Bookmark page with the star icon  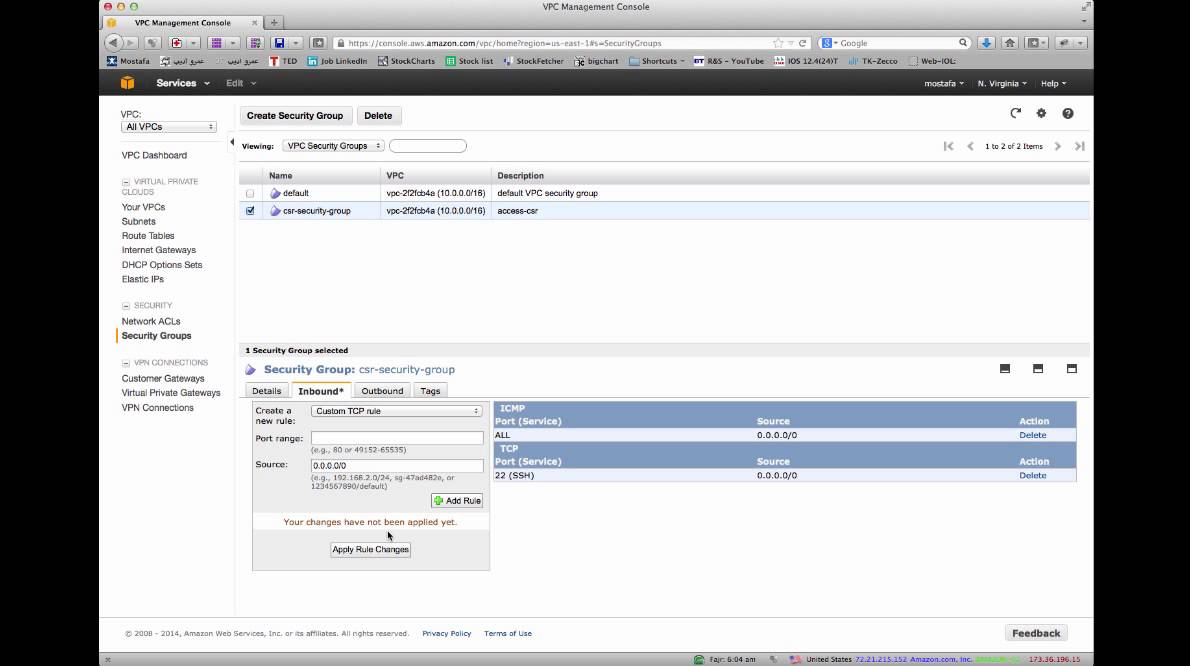click(x=778, y=43)
